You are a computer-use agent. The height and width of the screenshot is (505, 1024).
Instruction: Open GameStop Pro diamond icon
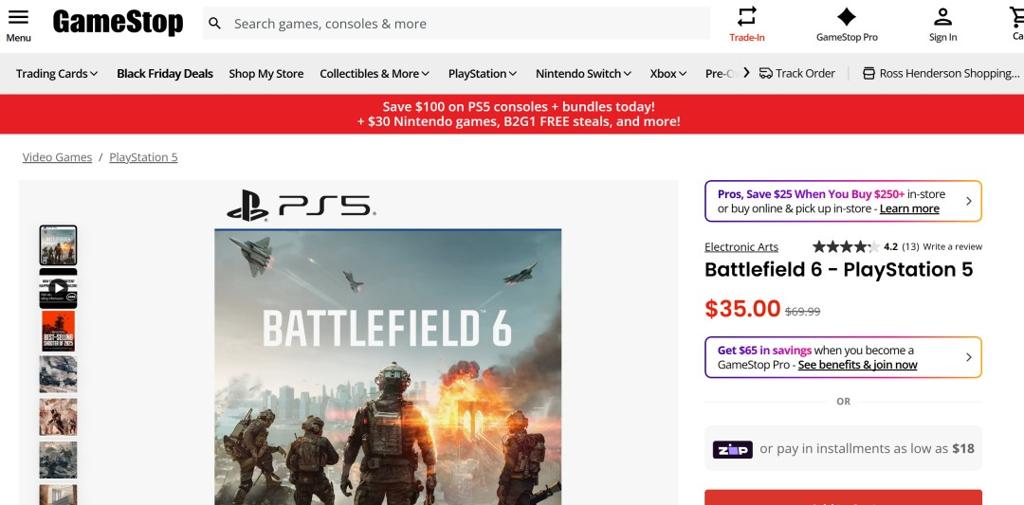(846, 16)
